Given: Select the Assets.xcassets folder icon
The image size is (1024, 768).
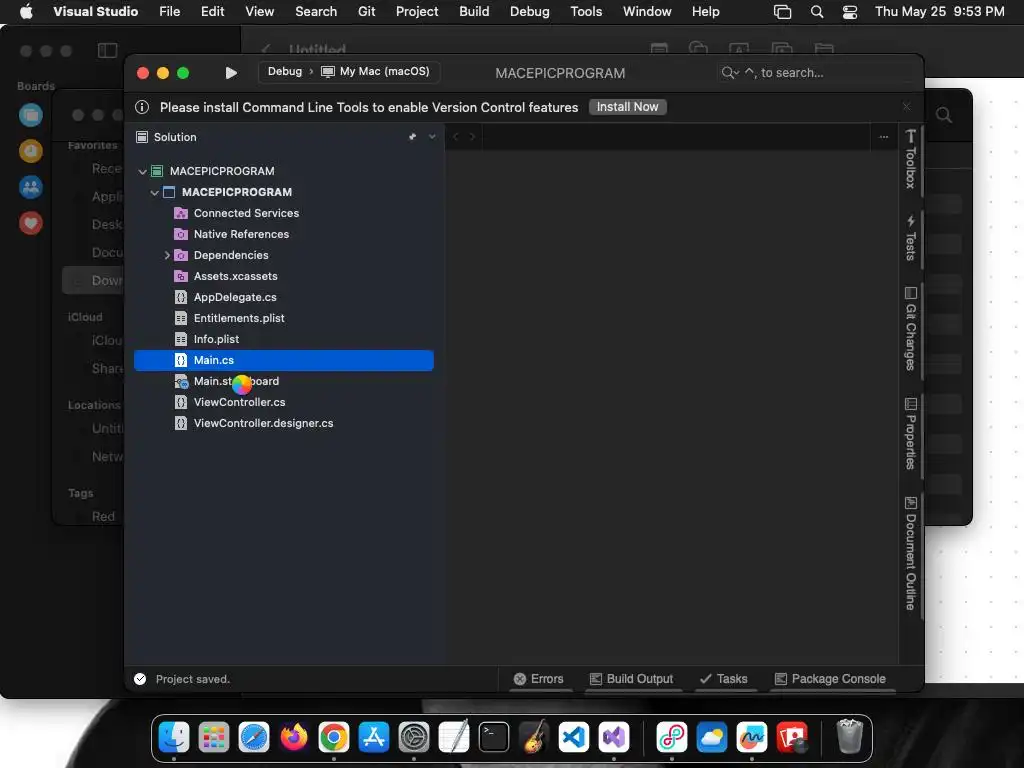Looking at the screenshot, I should [181, 276].
